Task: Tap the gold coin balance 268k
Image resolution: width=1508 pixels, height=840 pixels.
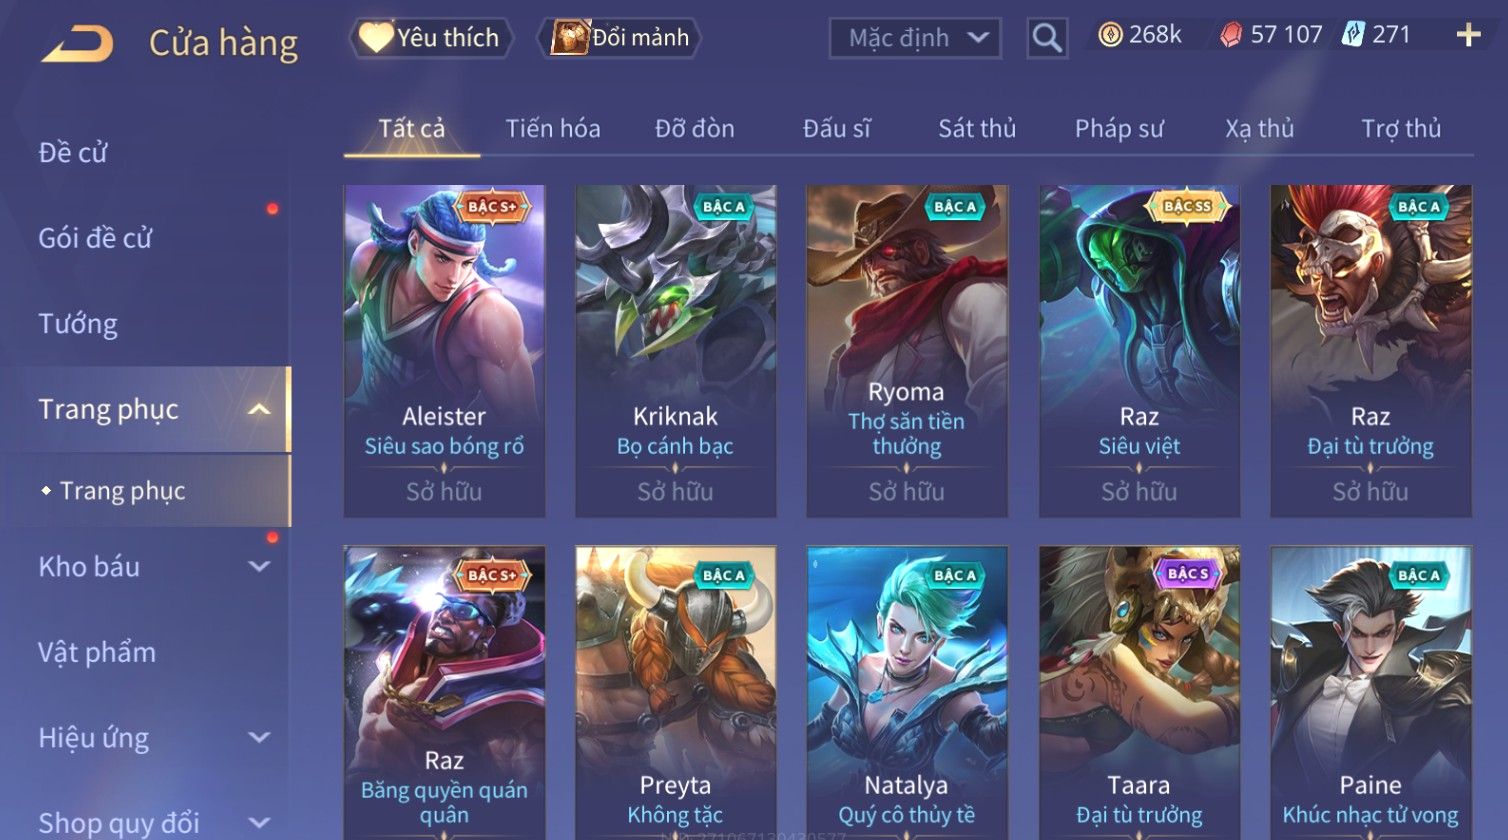Action: pos(1140,35)
